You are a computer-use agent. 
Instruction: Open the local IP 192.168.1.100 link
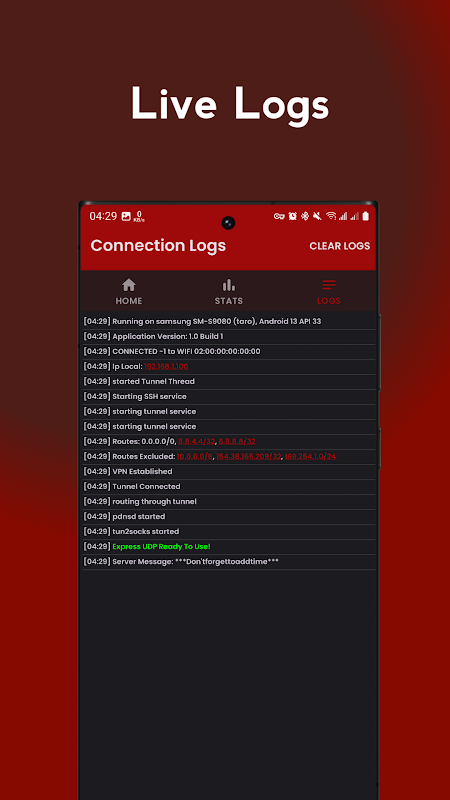coord(166,366)
